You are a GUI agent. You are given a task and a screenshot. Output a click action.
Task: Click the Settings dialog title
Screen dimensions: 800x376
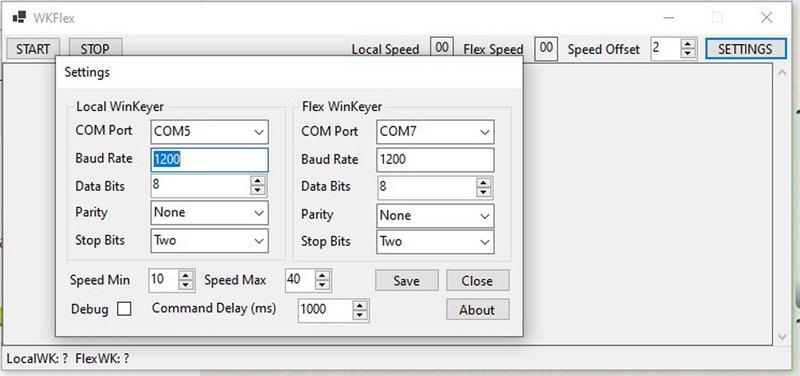pos(87,72)
